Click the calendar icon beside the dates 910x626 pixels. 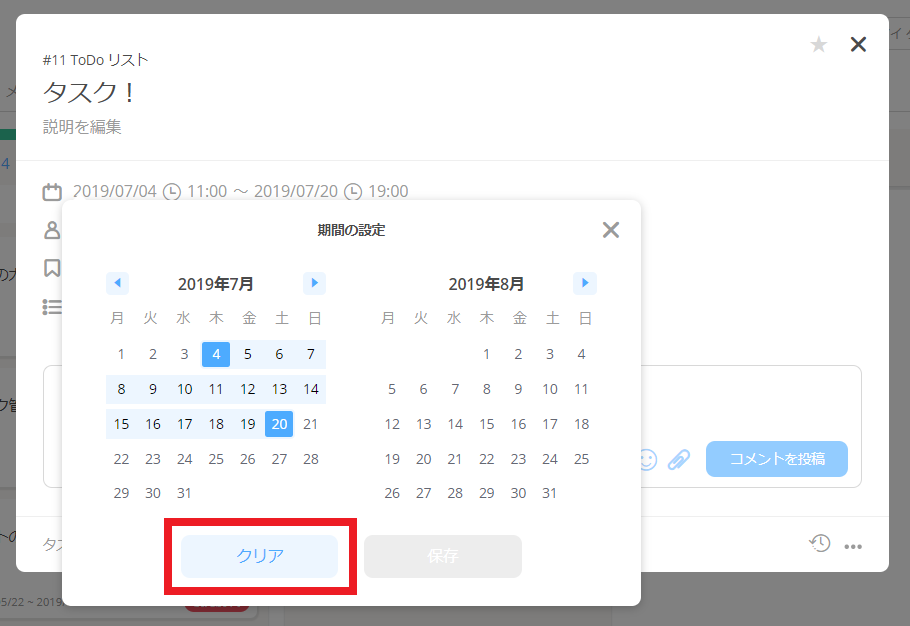[51, 191]
